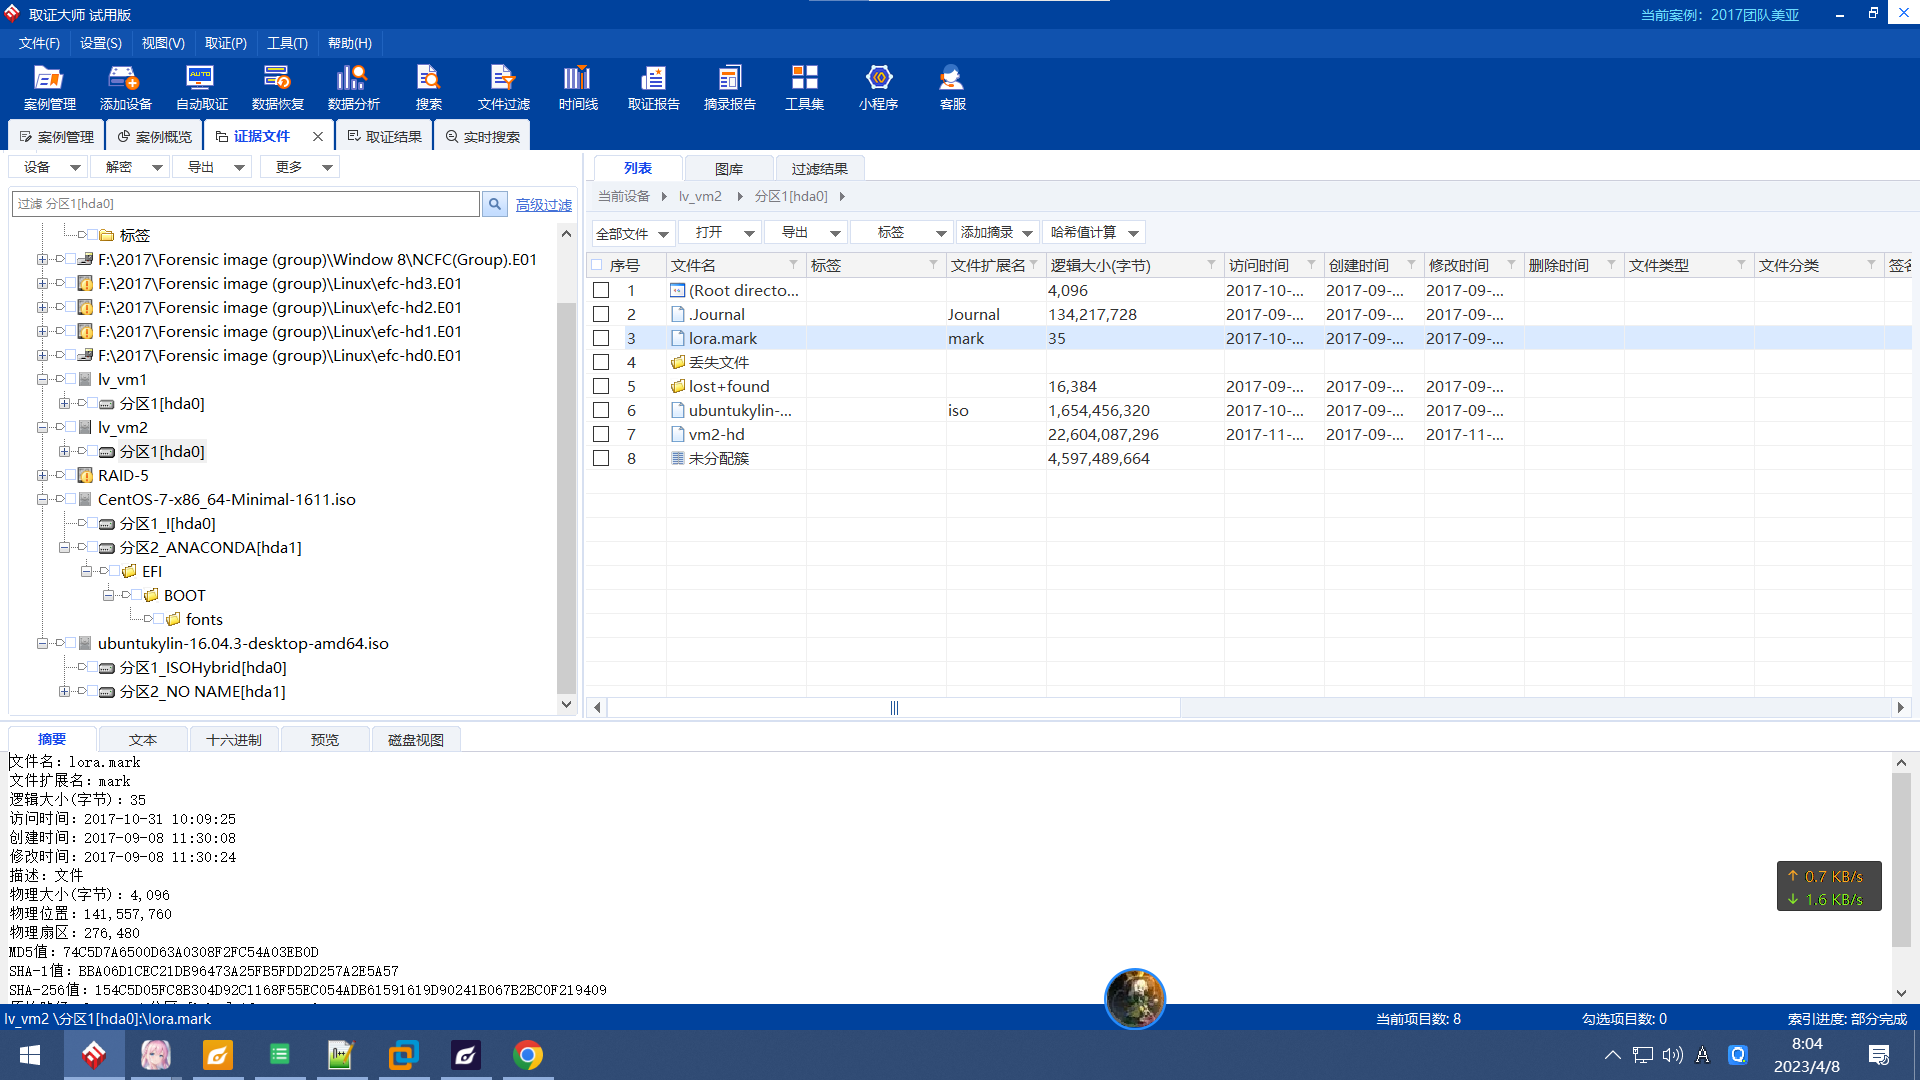Click the file list horizontal scrollbar thumb
1920x1080 pixels.
(894, 708)
